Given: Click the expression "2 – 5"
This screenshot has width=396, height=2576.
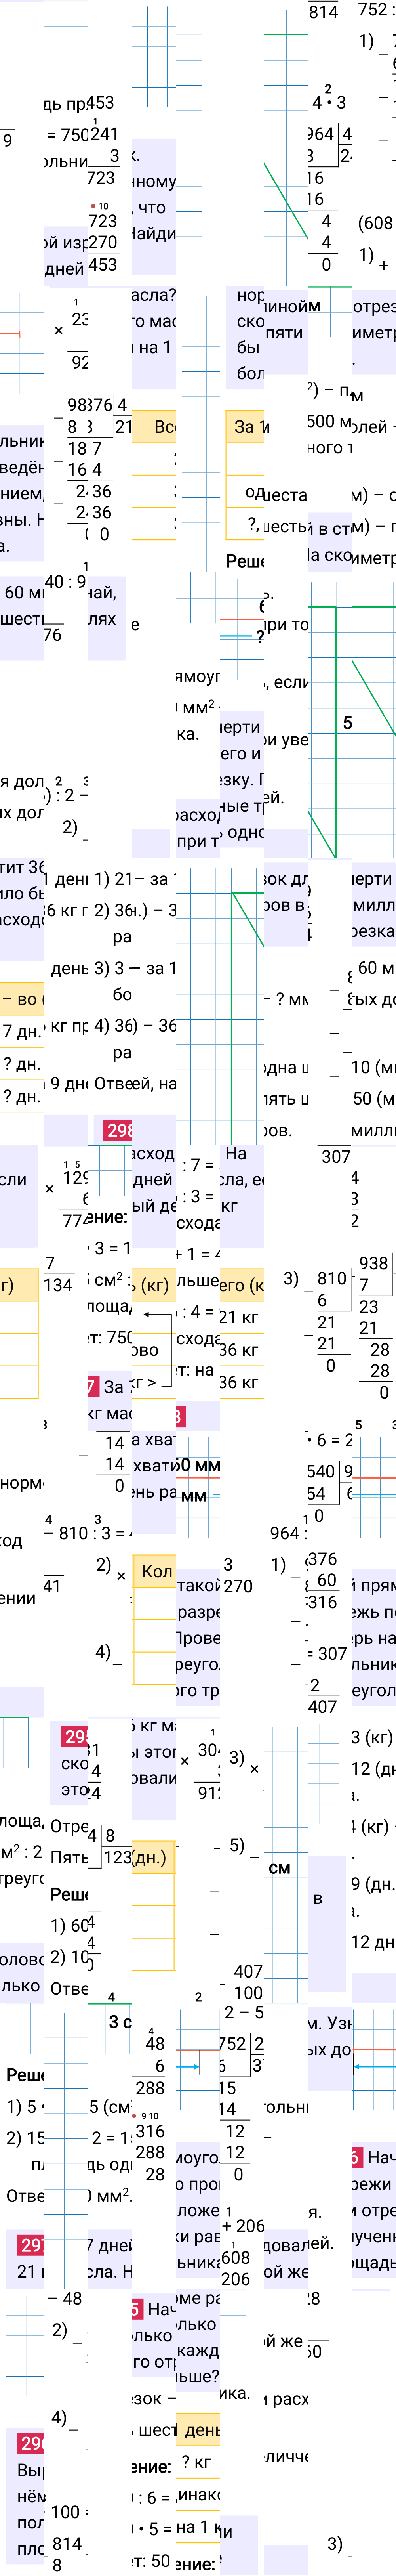Looking at the screenshot, I should click(x=244, y=2012).
